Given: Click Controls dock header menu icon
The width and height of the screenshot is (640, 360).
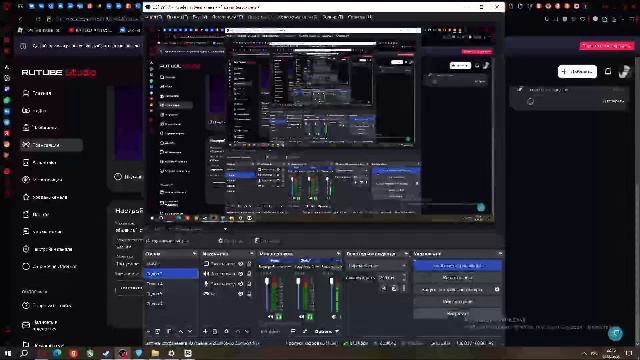Looking at the screenshot, I should coord(500,253).
